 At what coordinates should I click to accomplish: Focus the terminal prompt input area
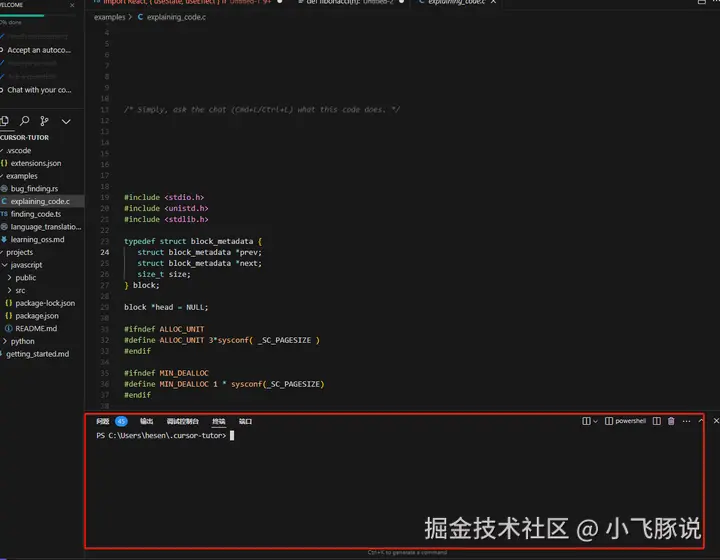point(232,435)
